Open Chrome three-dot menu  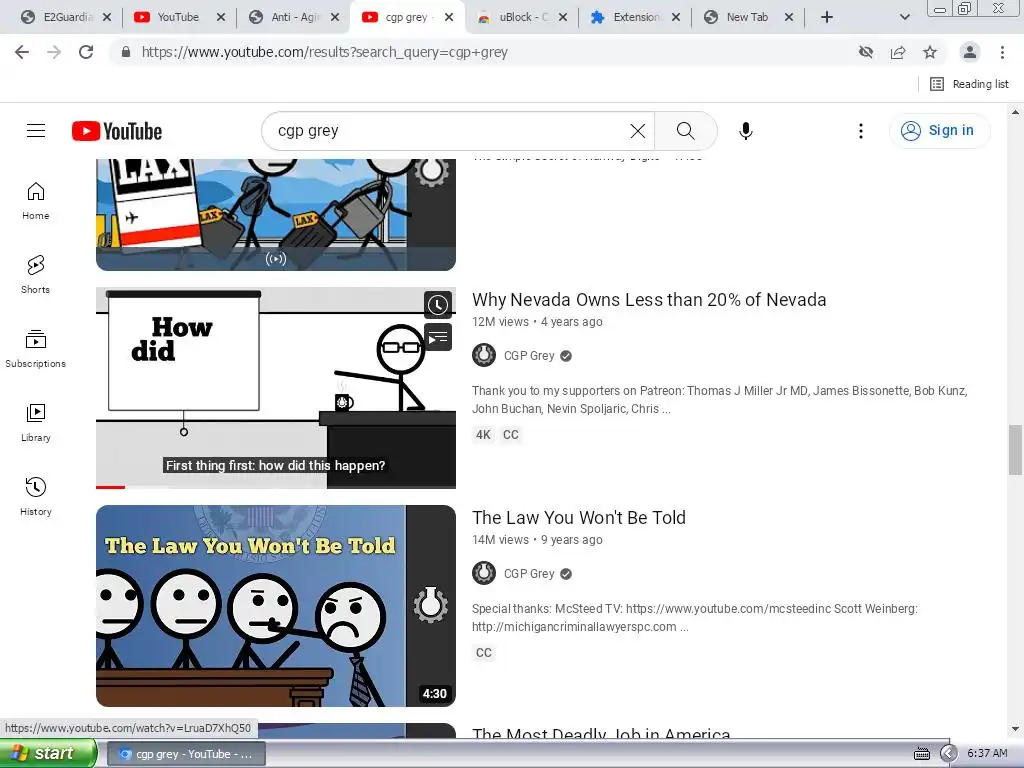tap(1002, 52)
